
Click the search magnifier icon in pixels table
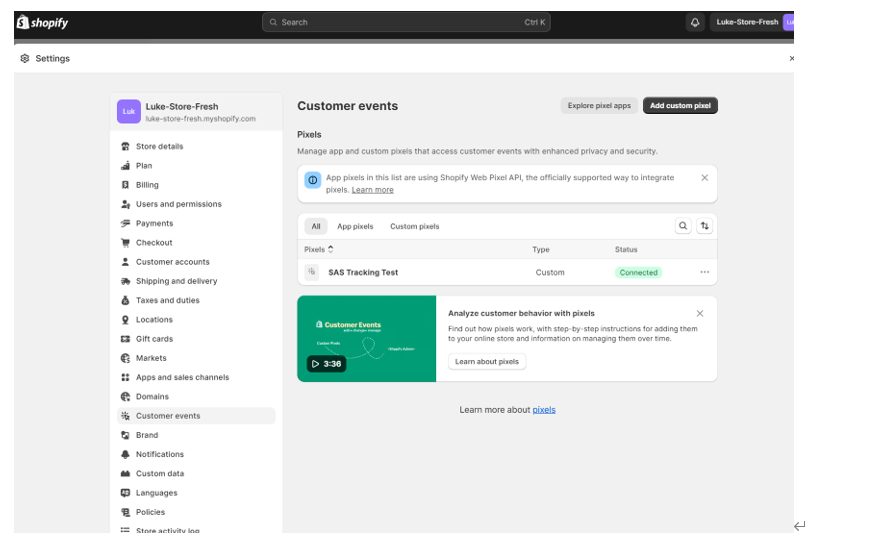click(x=683, y=226)
